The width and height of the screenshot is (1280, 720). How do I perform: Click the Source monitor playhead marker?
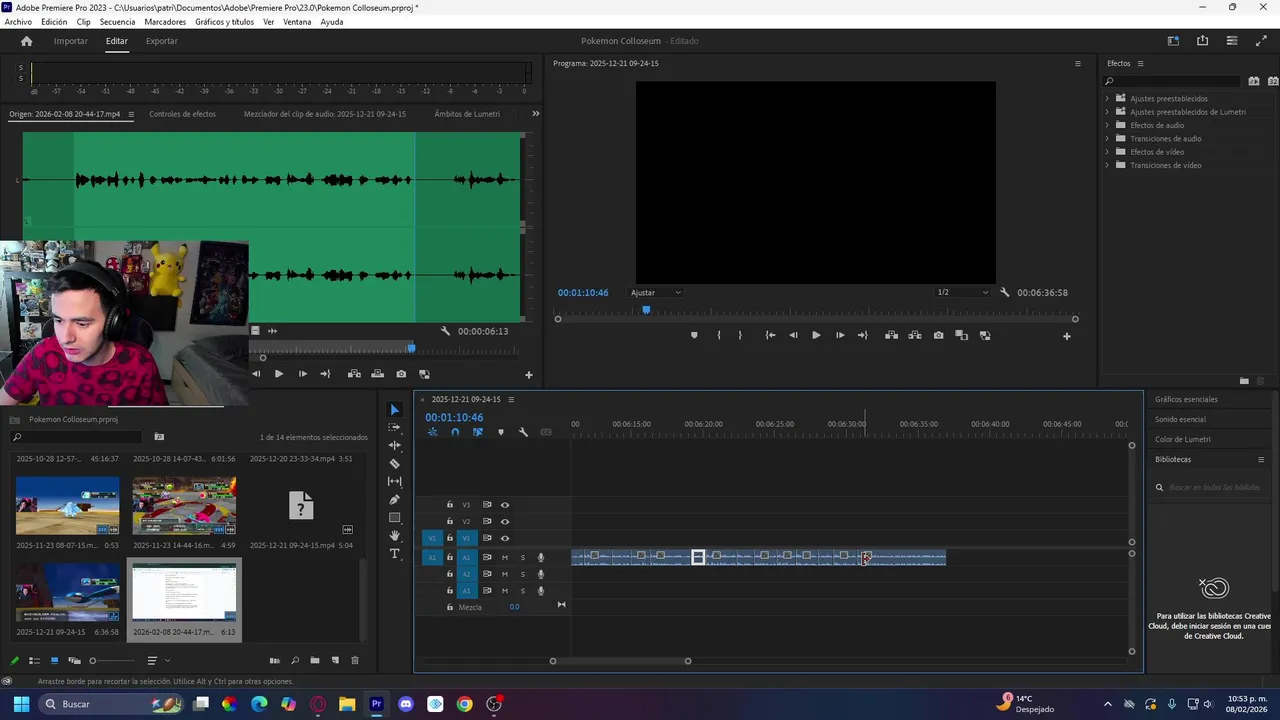411,347
